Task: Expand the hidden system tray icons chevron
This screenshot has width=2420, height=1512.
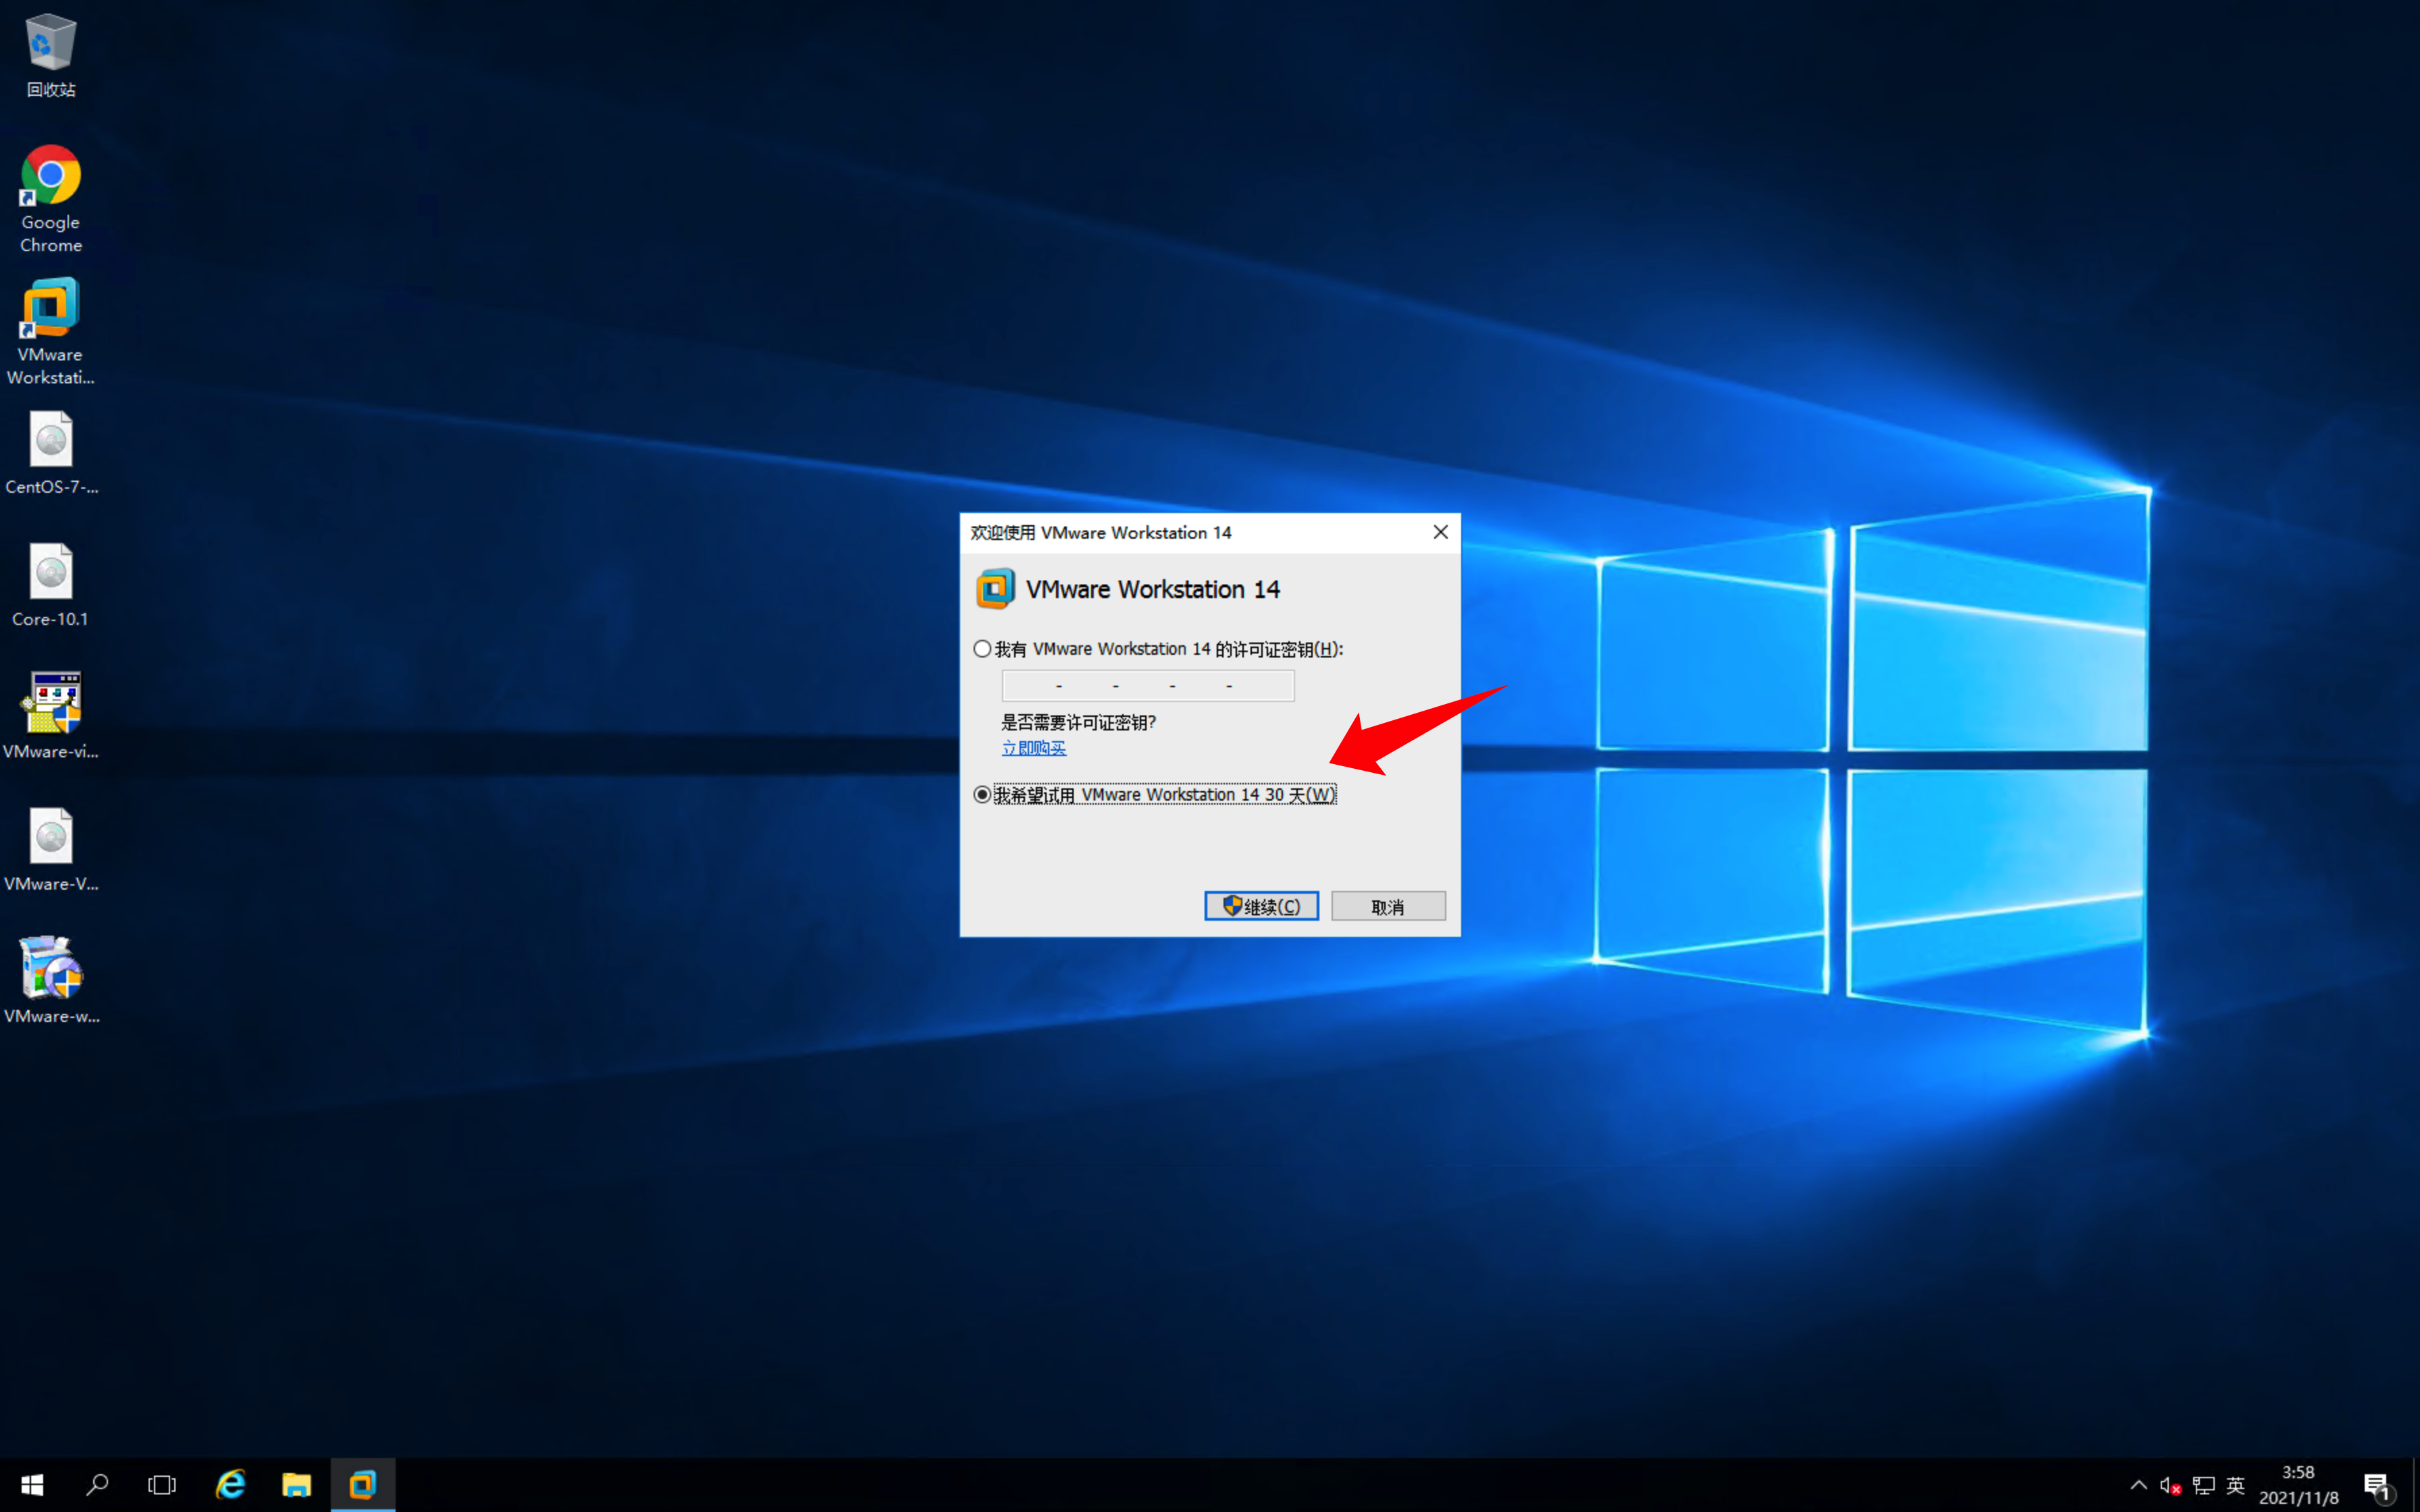Action: point(2138,1485)
